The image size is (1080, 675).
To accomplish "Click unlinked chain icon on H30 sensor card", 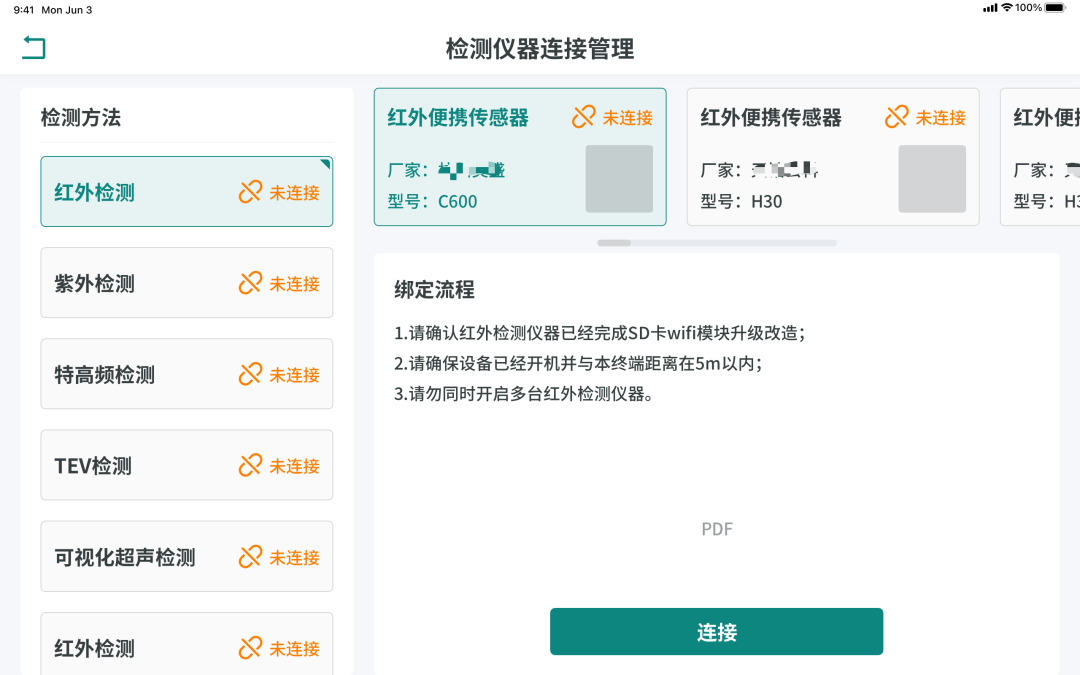I will [x=896, y=117].
